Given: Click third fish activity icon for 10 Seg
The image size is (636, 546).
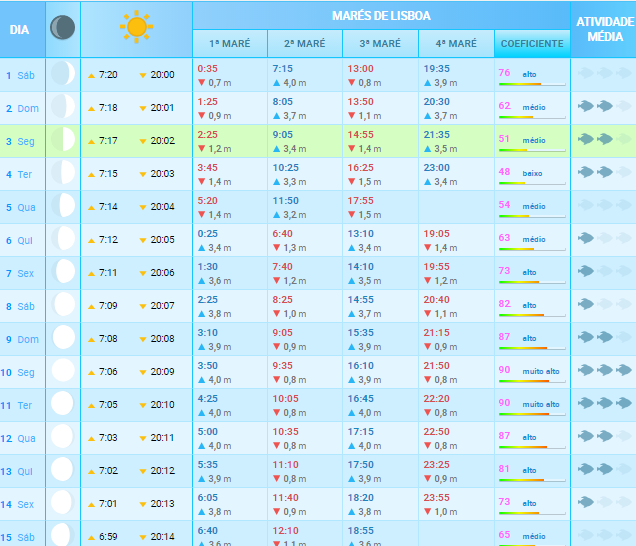Looking at the screenshot, I should [x=624, y=370].
